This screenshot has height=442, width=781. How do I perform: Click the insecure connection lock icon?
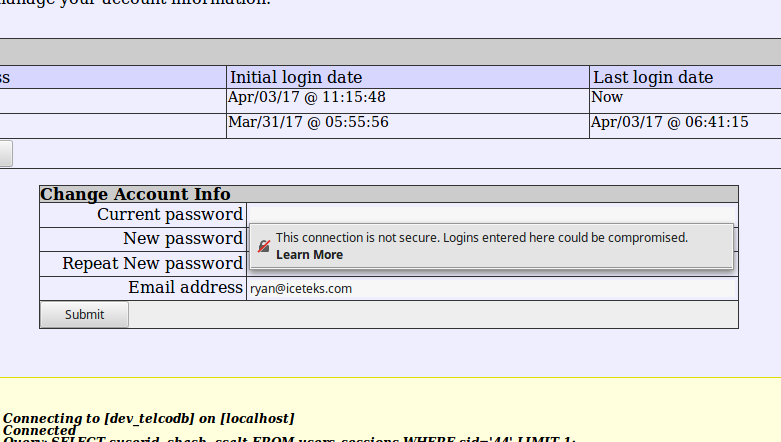click(264, 246)
